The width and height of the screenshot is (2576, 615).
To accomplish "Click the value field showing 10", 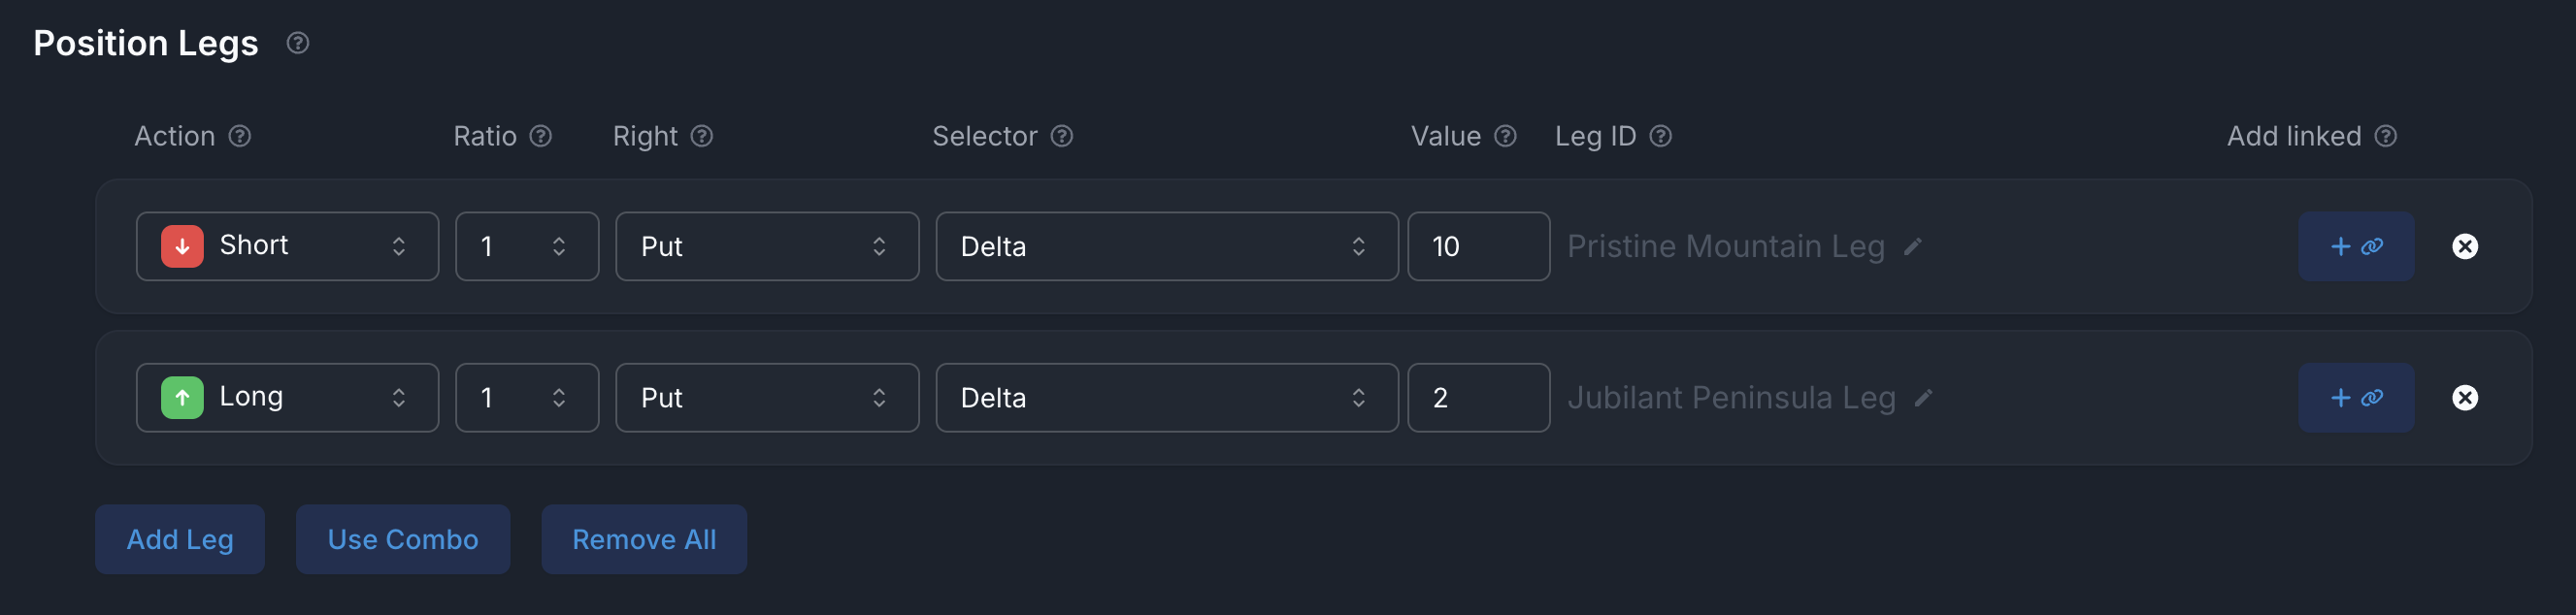I will click(1477, 247).
